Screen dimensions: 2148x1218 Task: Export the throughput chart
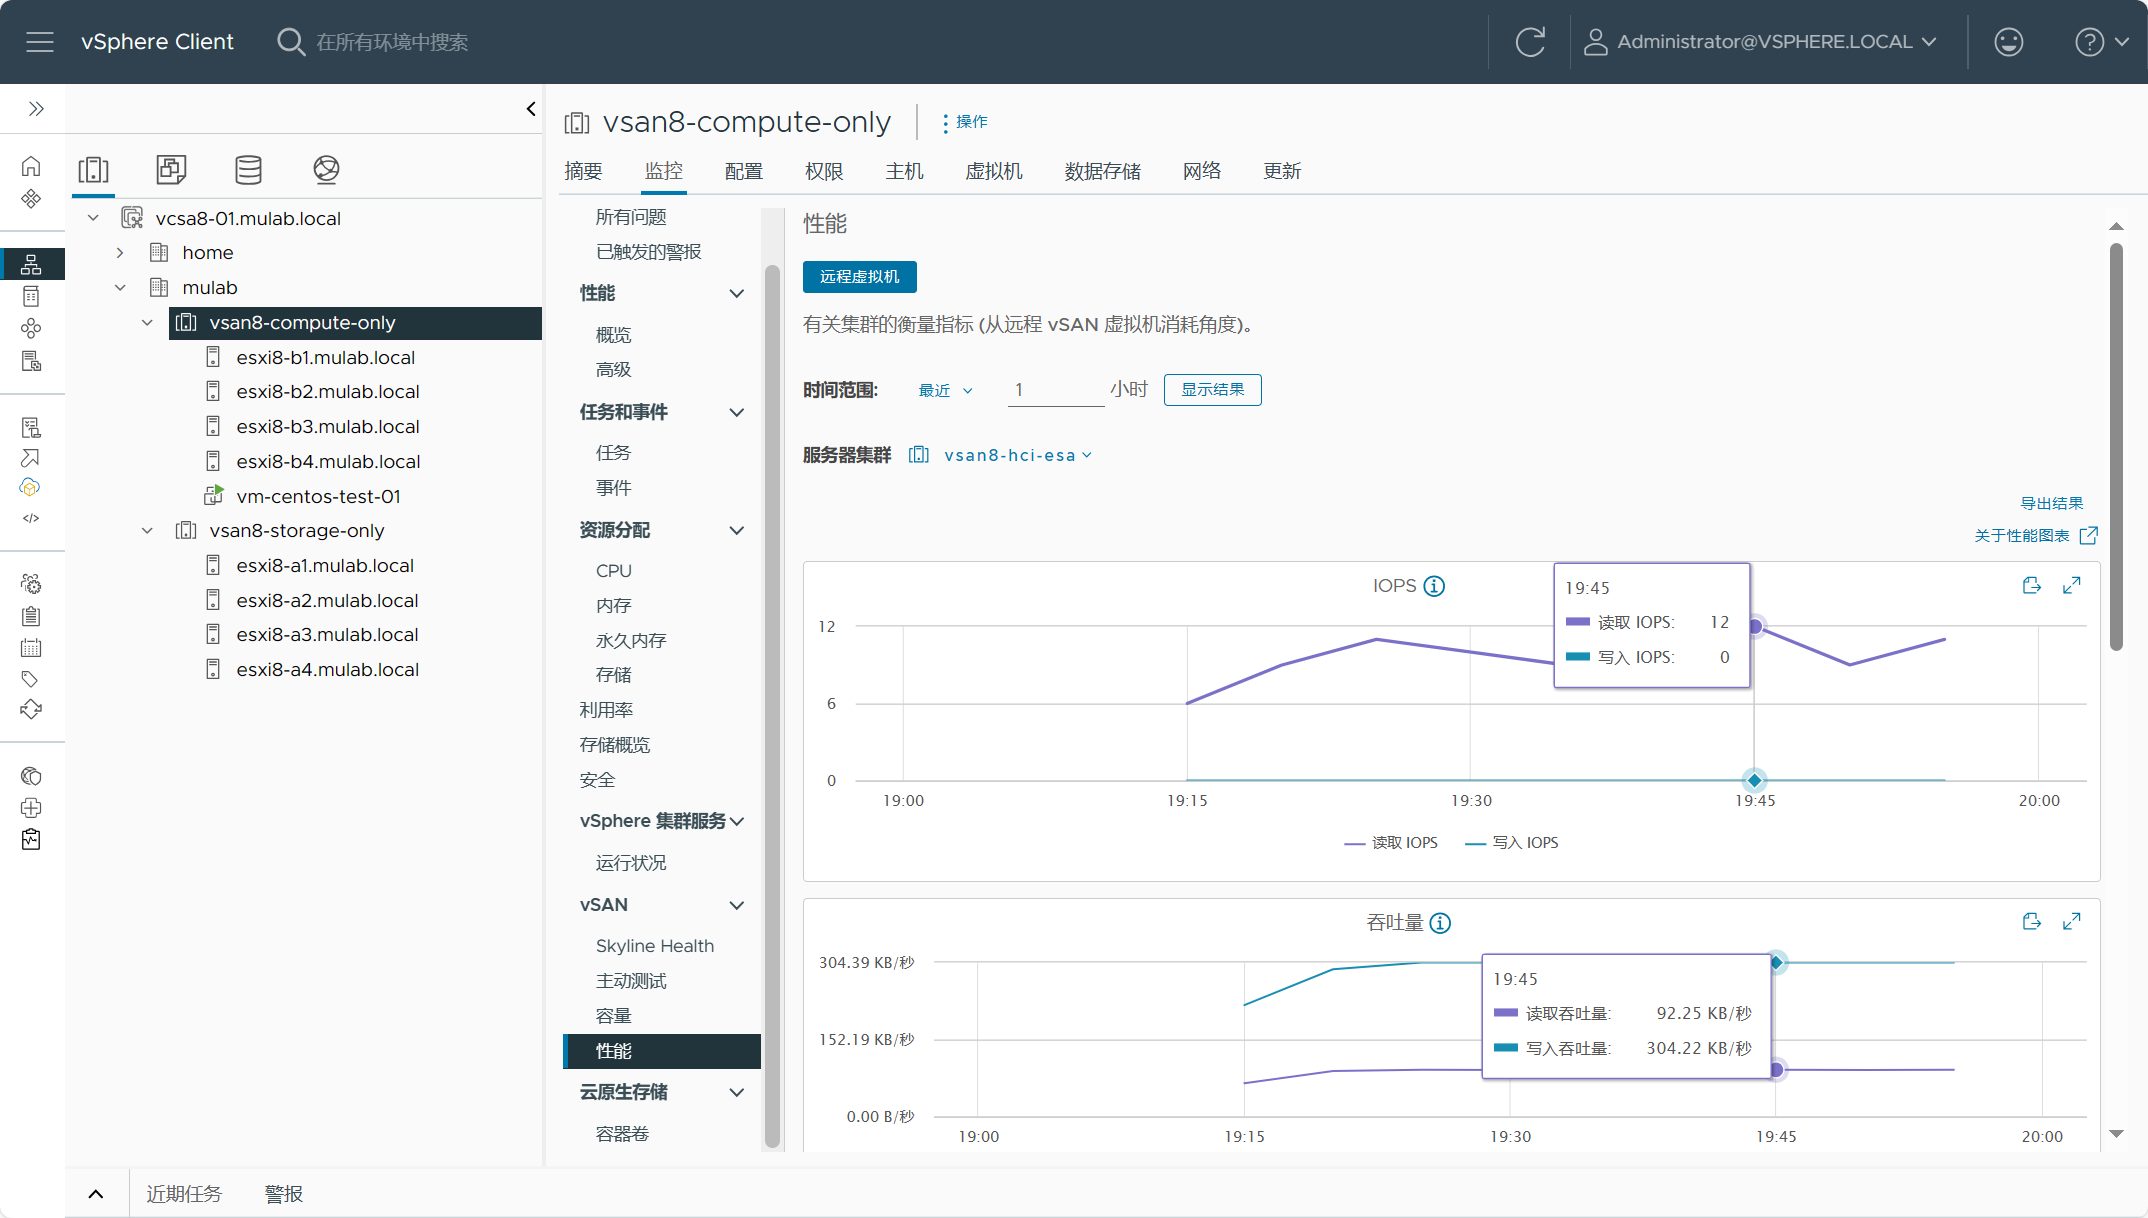pos(2031,921)
